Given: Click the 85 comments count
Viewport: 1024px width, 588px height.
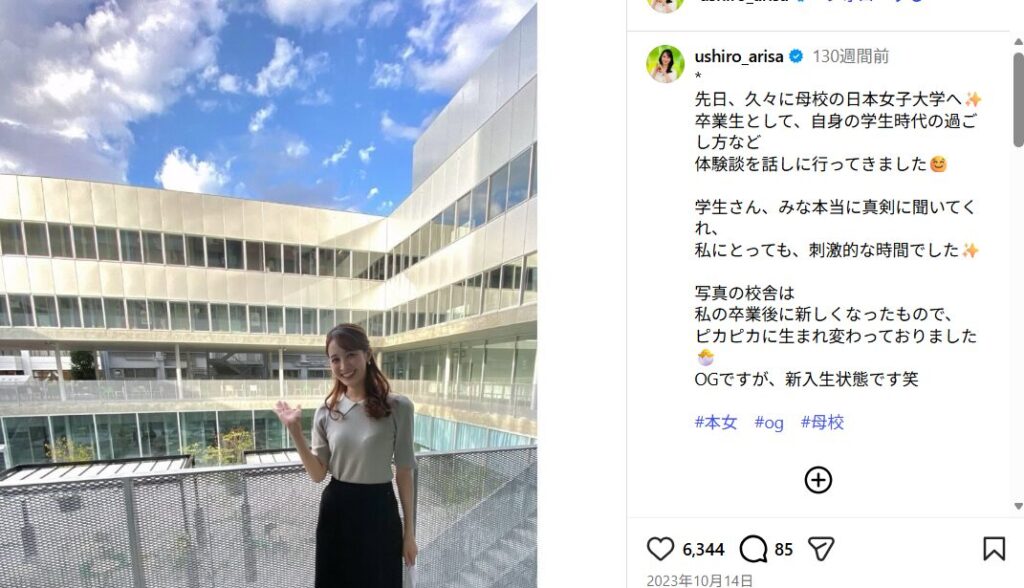Looking at the screenshot, I should click(x=784, y=549).
